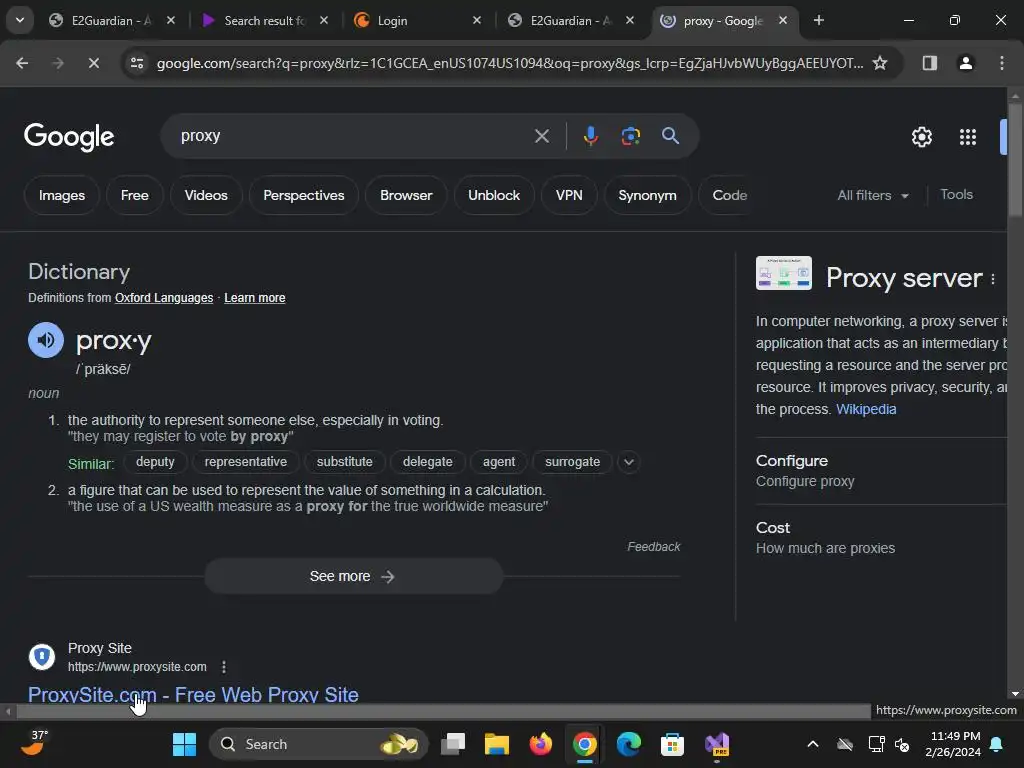Select Synonym filter chip
The image size is (1024, 768).
[647, 195]
